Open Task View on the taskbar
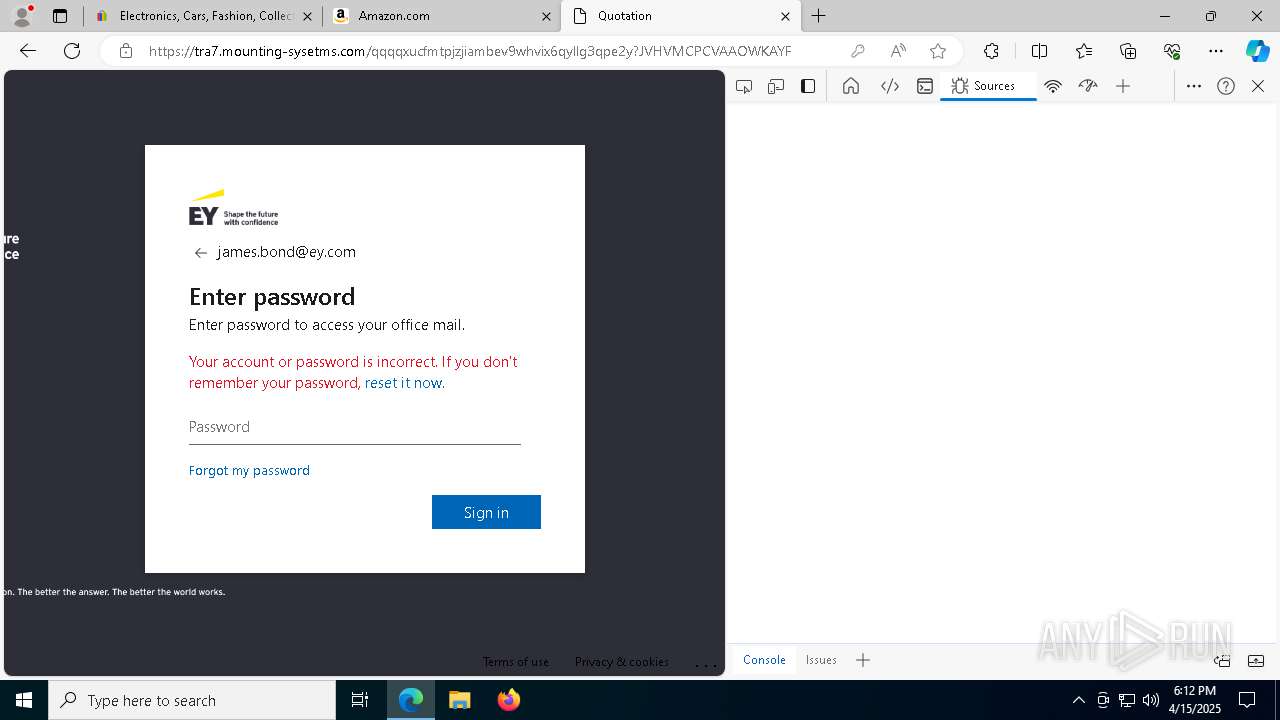The height and width of the screenshot is (720, 1280). coord(360,700)
